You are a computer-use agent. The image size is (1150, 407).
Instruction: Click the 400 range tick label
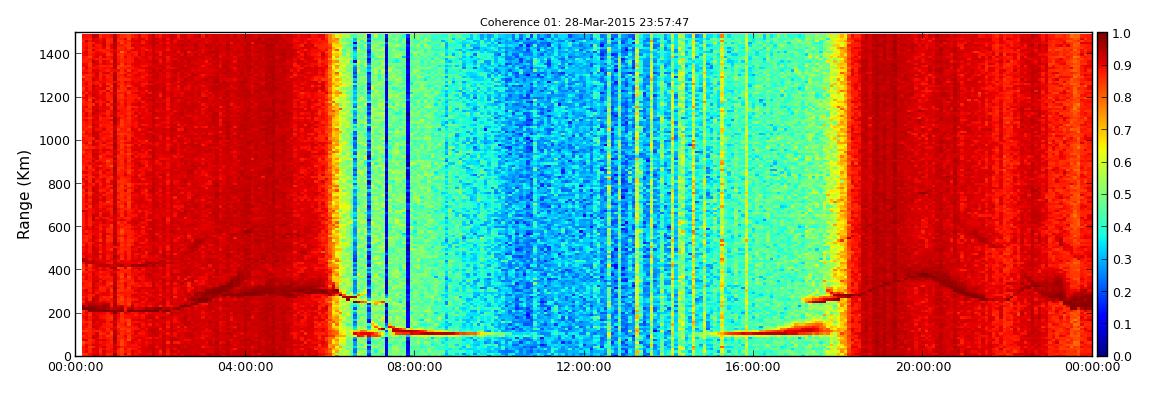[x=59, y=271]
